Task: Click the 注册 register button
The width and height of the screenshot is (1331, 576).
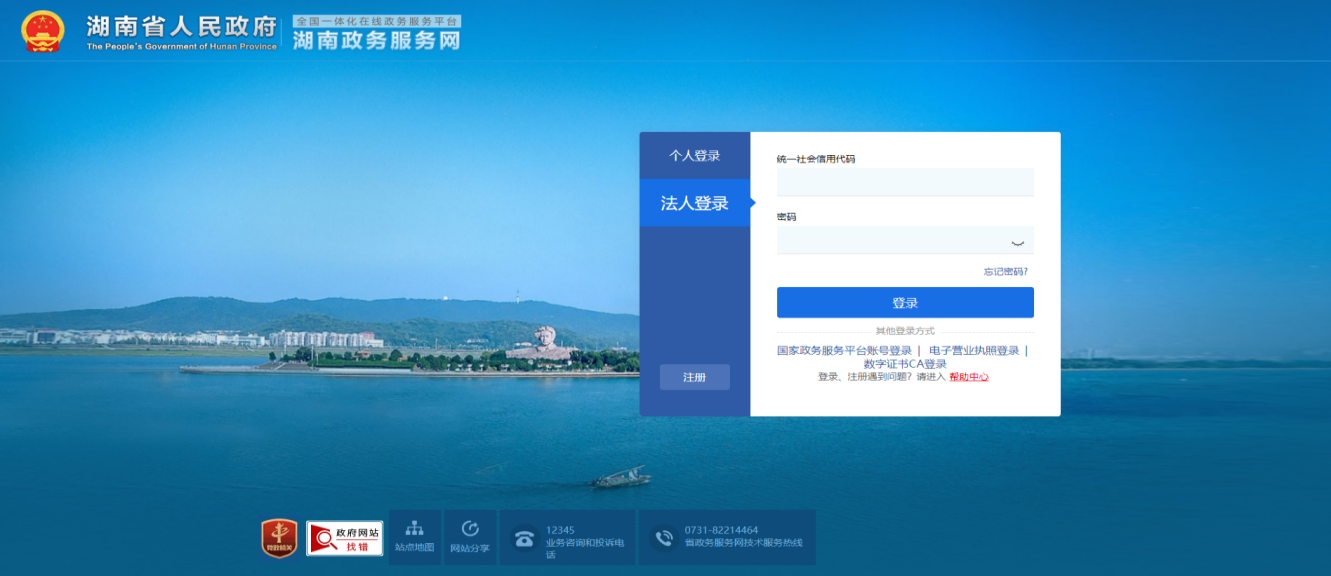Action: [x=695, y=377]
